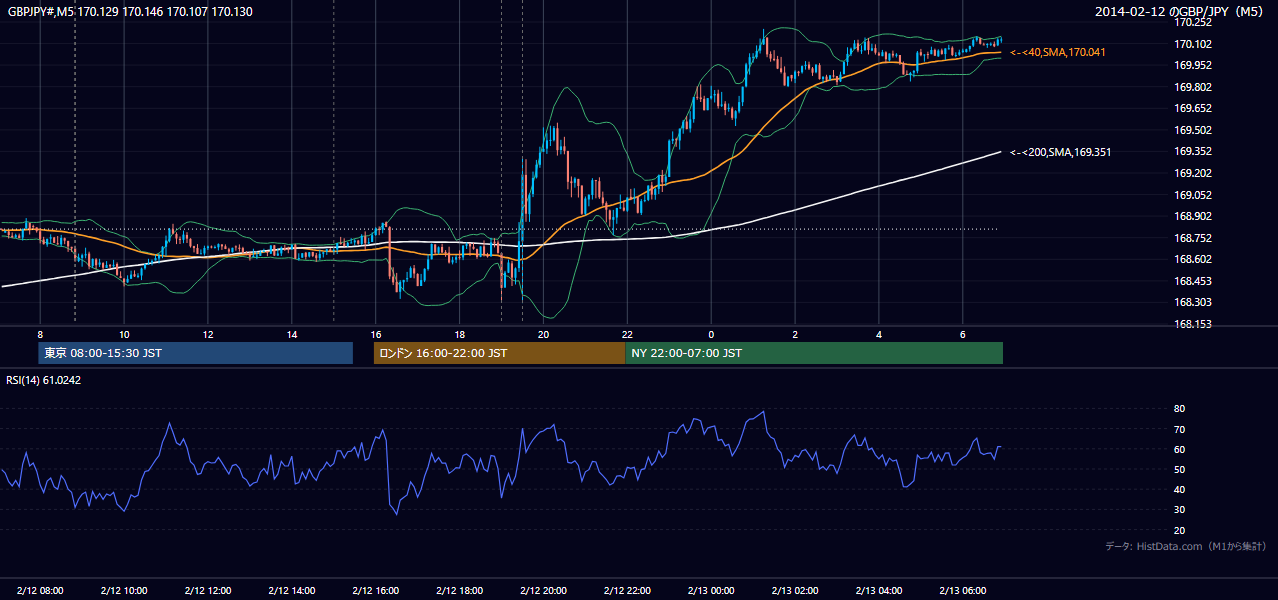Click the 169.352 price axis label

(x=1194, y=152)
